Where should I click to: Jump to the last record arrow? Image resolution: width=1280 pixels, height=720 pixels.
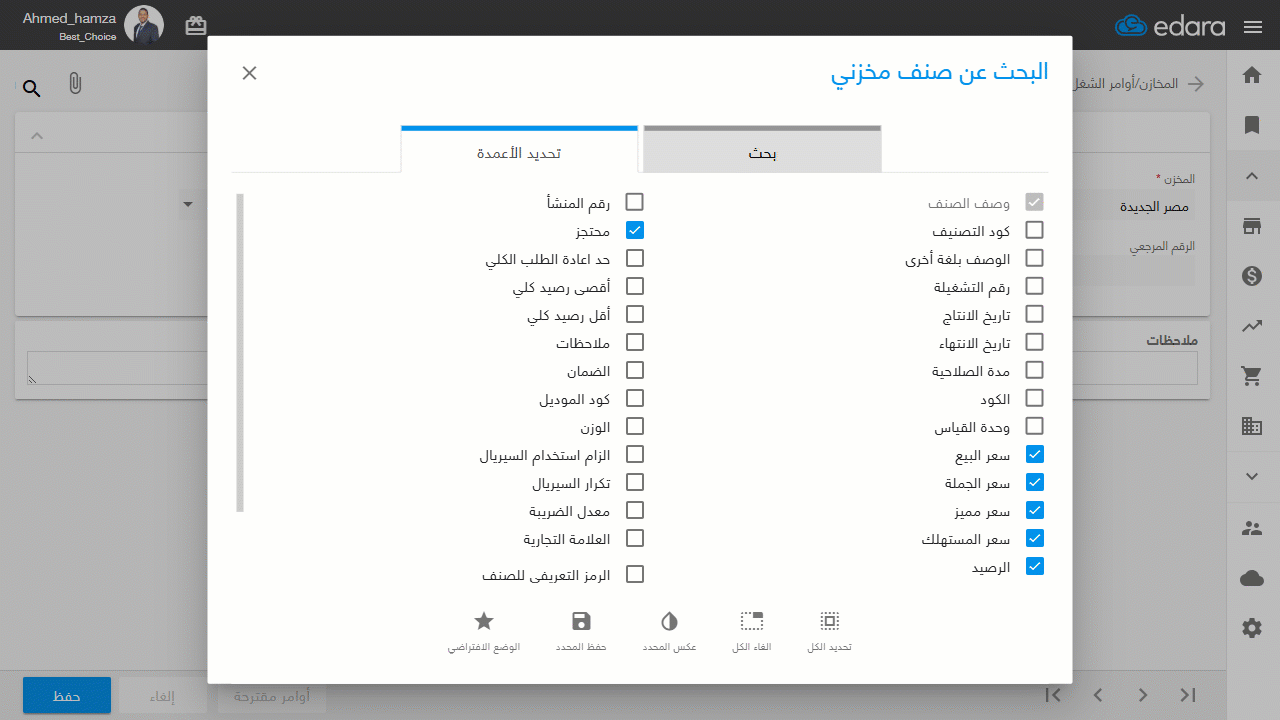tap(1188, 695)
